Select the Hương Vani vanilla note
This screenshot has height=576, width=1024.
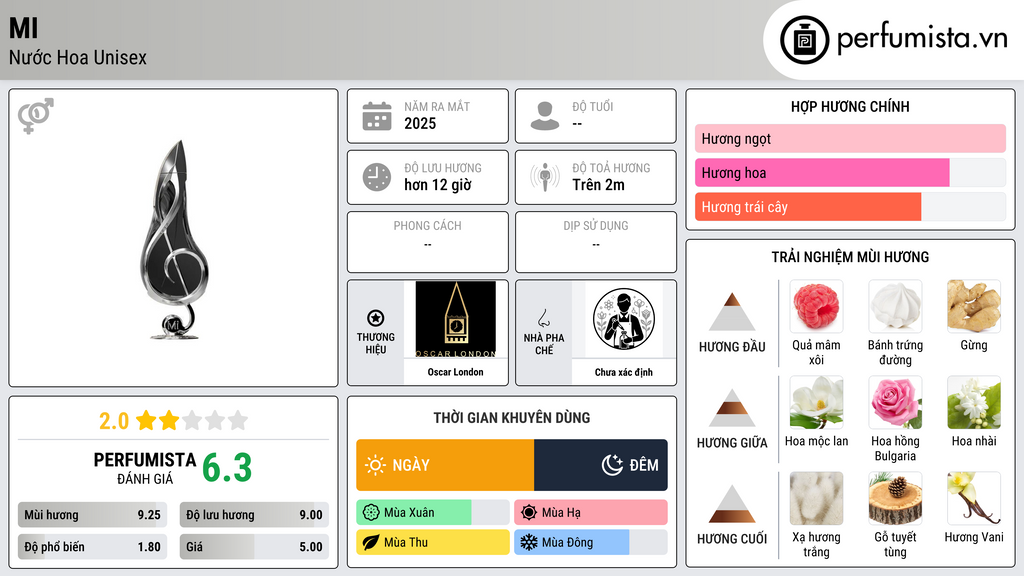974,498
